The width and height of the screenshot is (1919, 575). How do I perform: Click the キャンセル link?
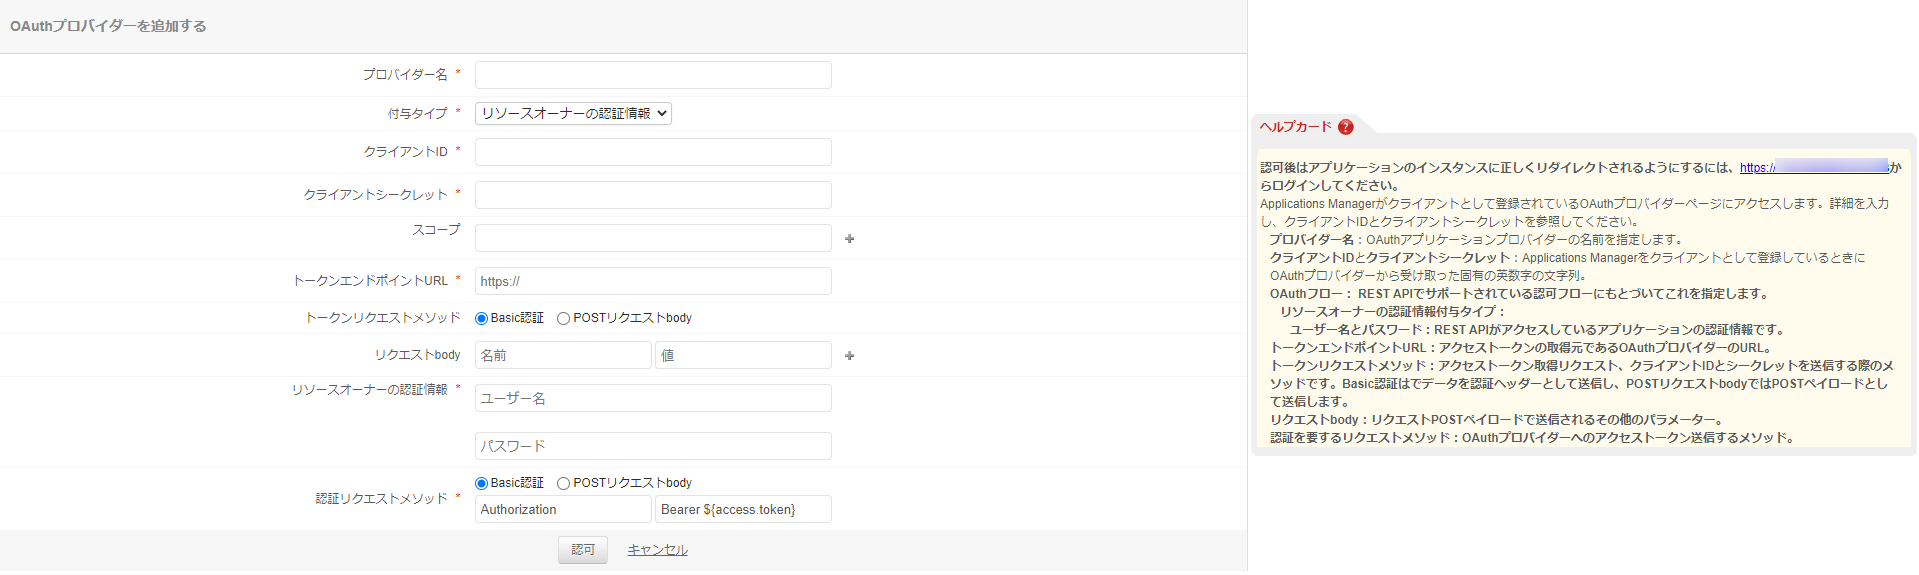click(657, 550)
